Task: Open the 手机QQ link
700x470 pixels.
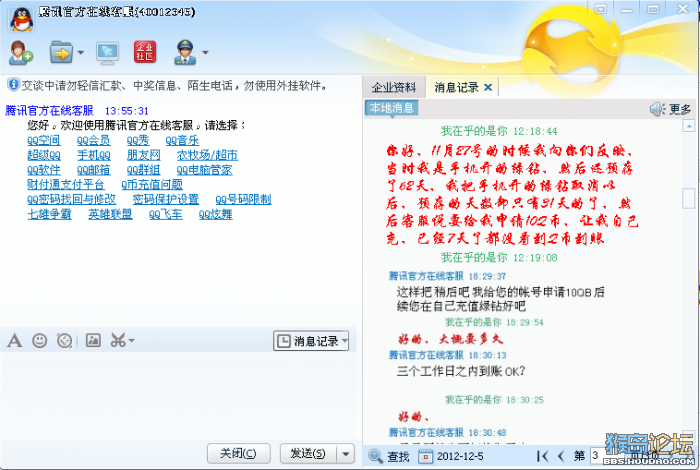Action: 93,155
